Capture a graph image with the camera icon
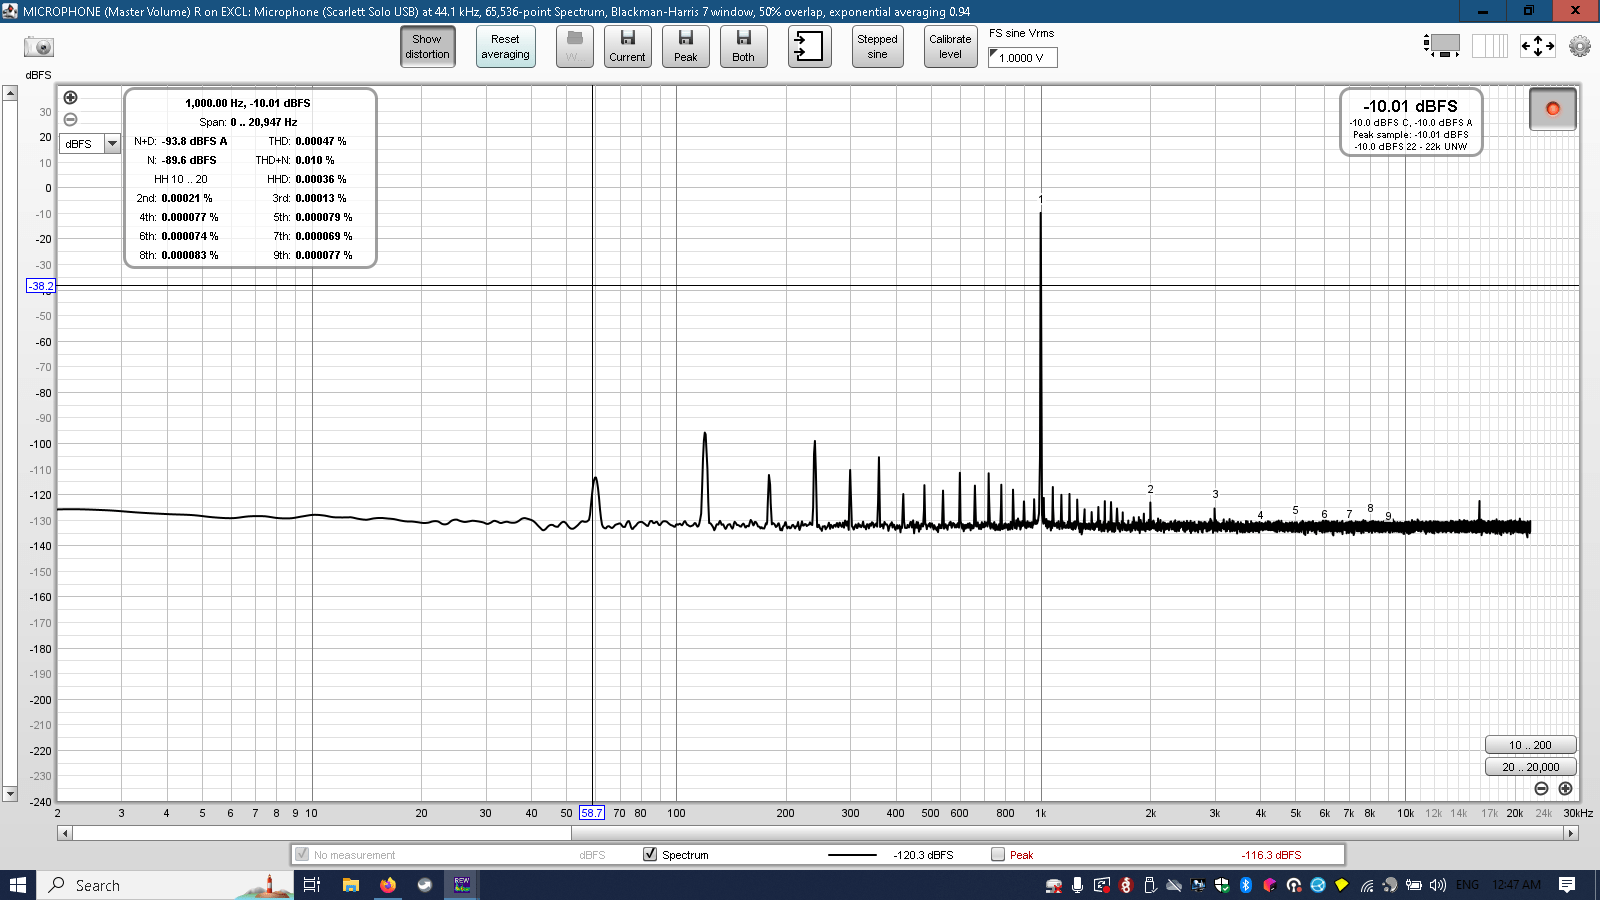The width and height of the screenshot is (1600, 900). (39, 47)
